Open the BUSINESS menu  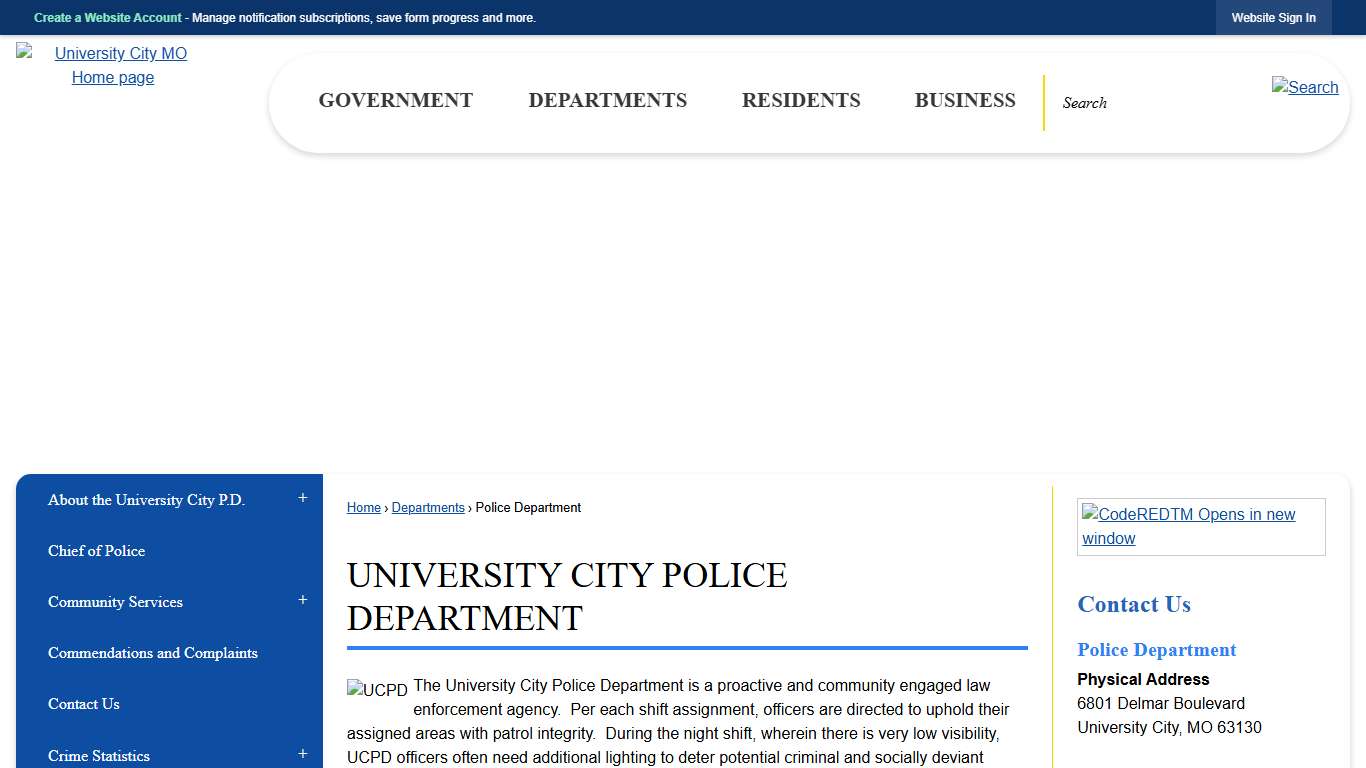[x=965, y=100]
